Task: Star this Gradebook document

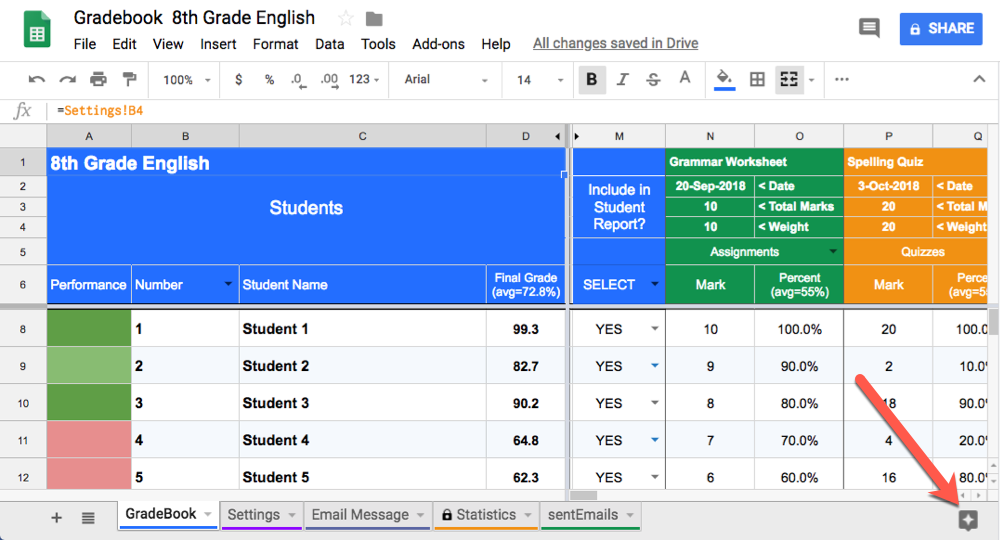Action: 346,18
